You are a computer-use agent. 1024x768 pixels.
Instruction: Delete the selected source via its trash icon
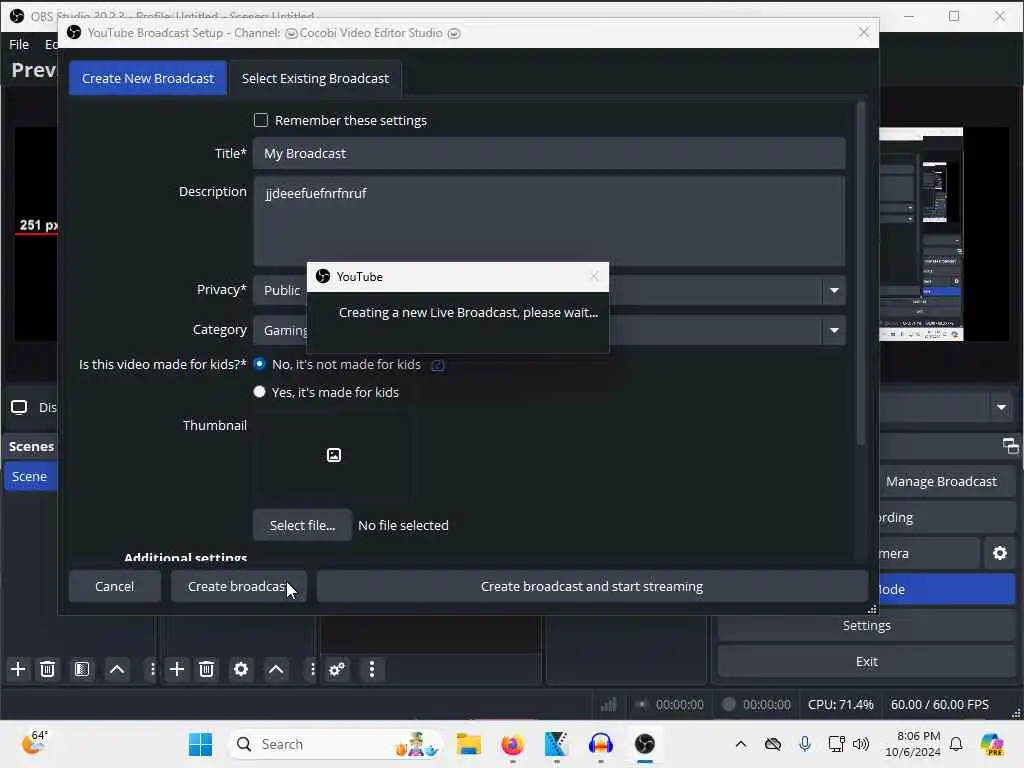(x=206, y=669)
